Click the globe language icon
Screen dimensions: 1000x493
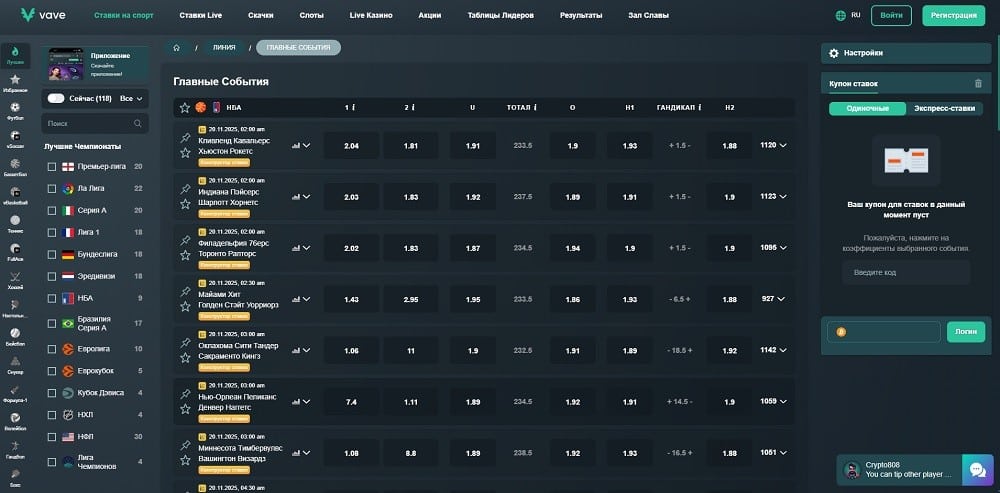[841, 15]
